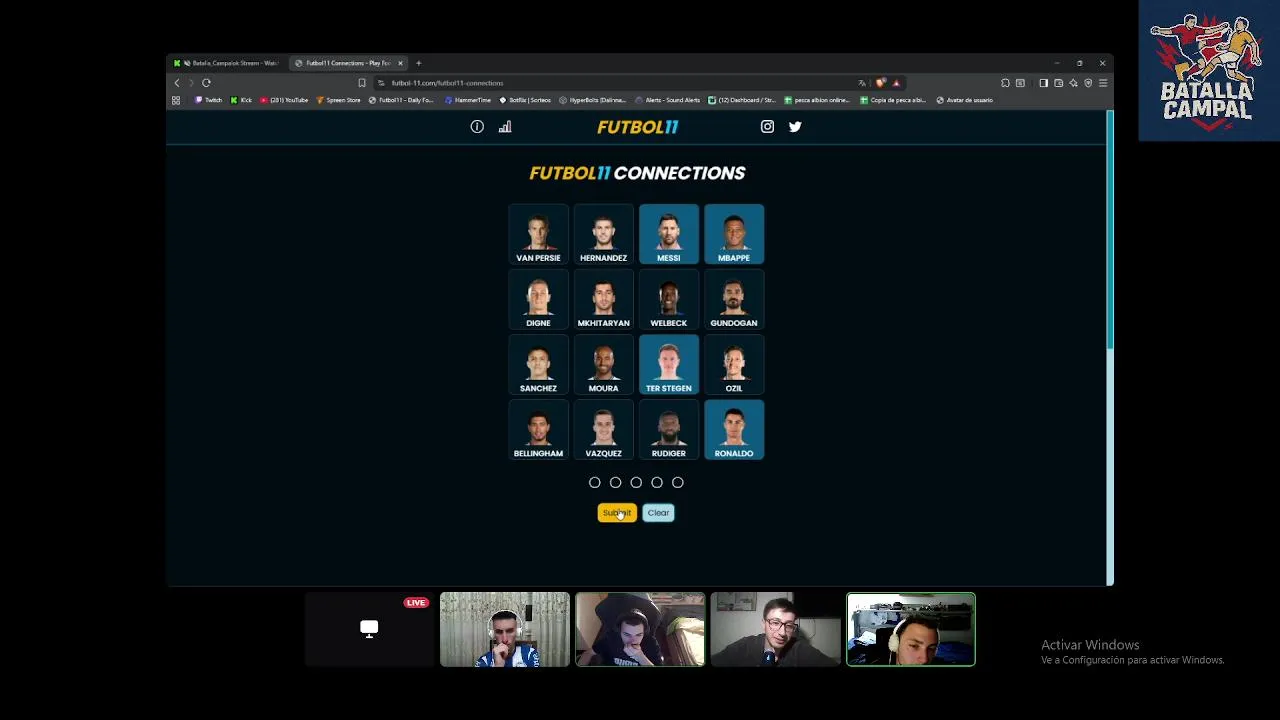Select the Digne player card
Image resolution: width=1280 pixels, height=720 pixels.
point(538,299)
